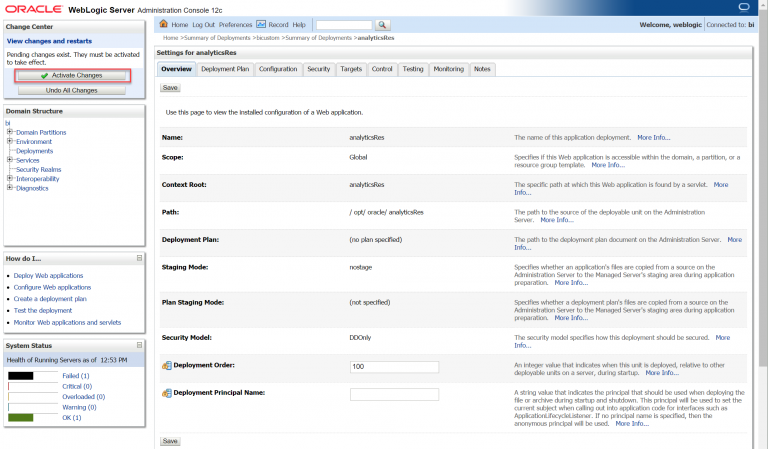Click Undo All Changes button
This screenshot has height=449, width=768.
point(71,90)
